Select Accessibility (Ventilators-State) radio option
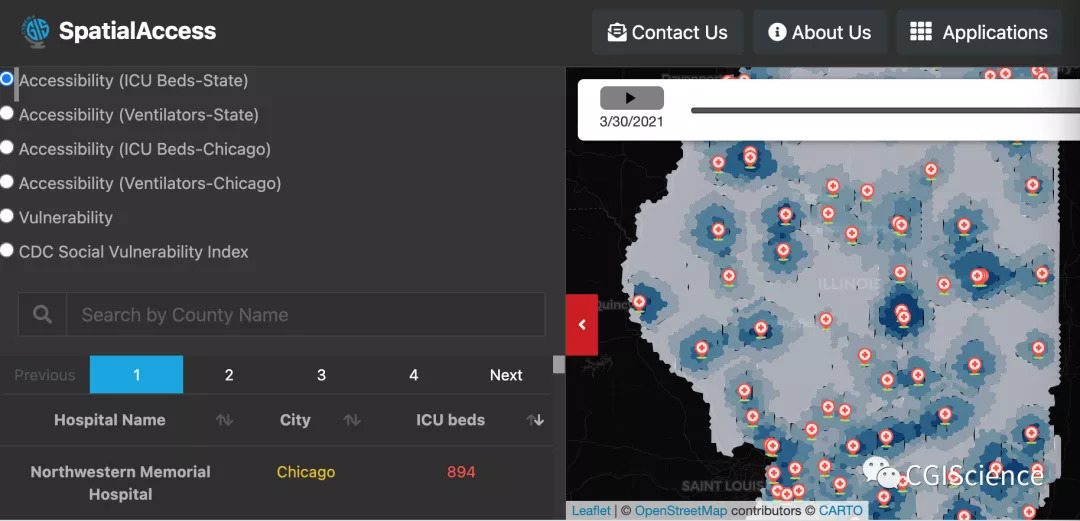This screenshot has height=521, width=1080. click(7, 114)
